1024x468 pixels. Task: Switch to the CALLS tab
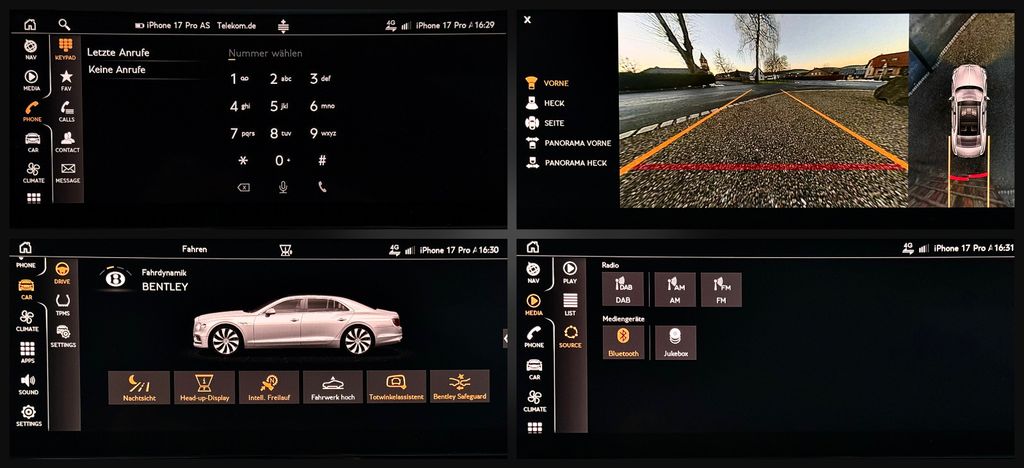[66, 111]
